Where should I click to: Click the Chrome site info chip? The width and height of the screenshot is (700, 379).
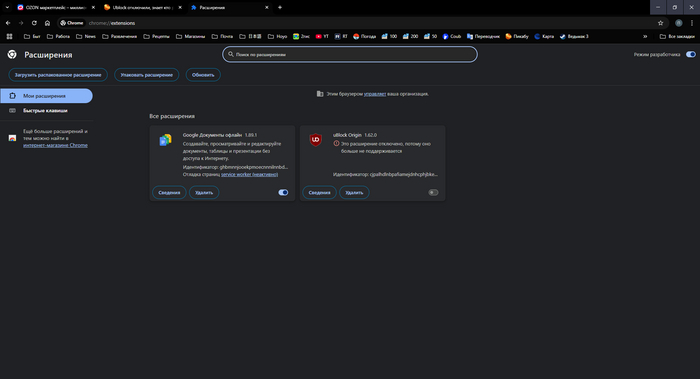(72, 23)
